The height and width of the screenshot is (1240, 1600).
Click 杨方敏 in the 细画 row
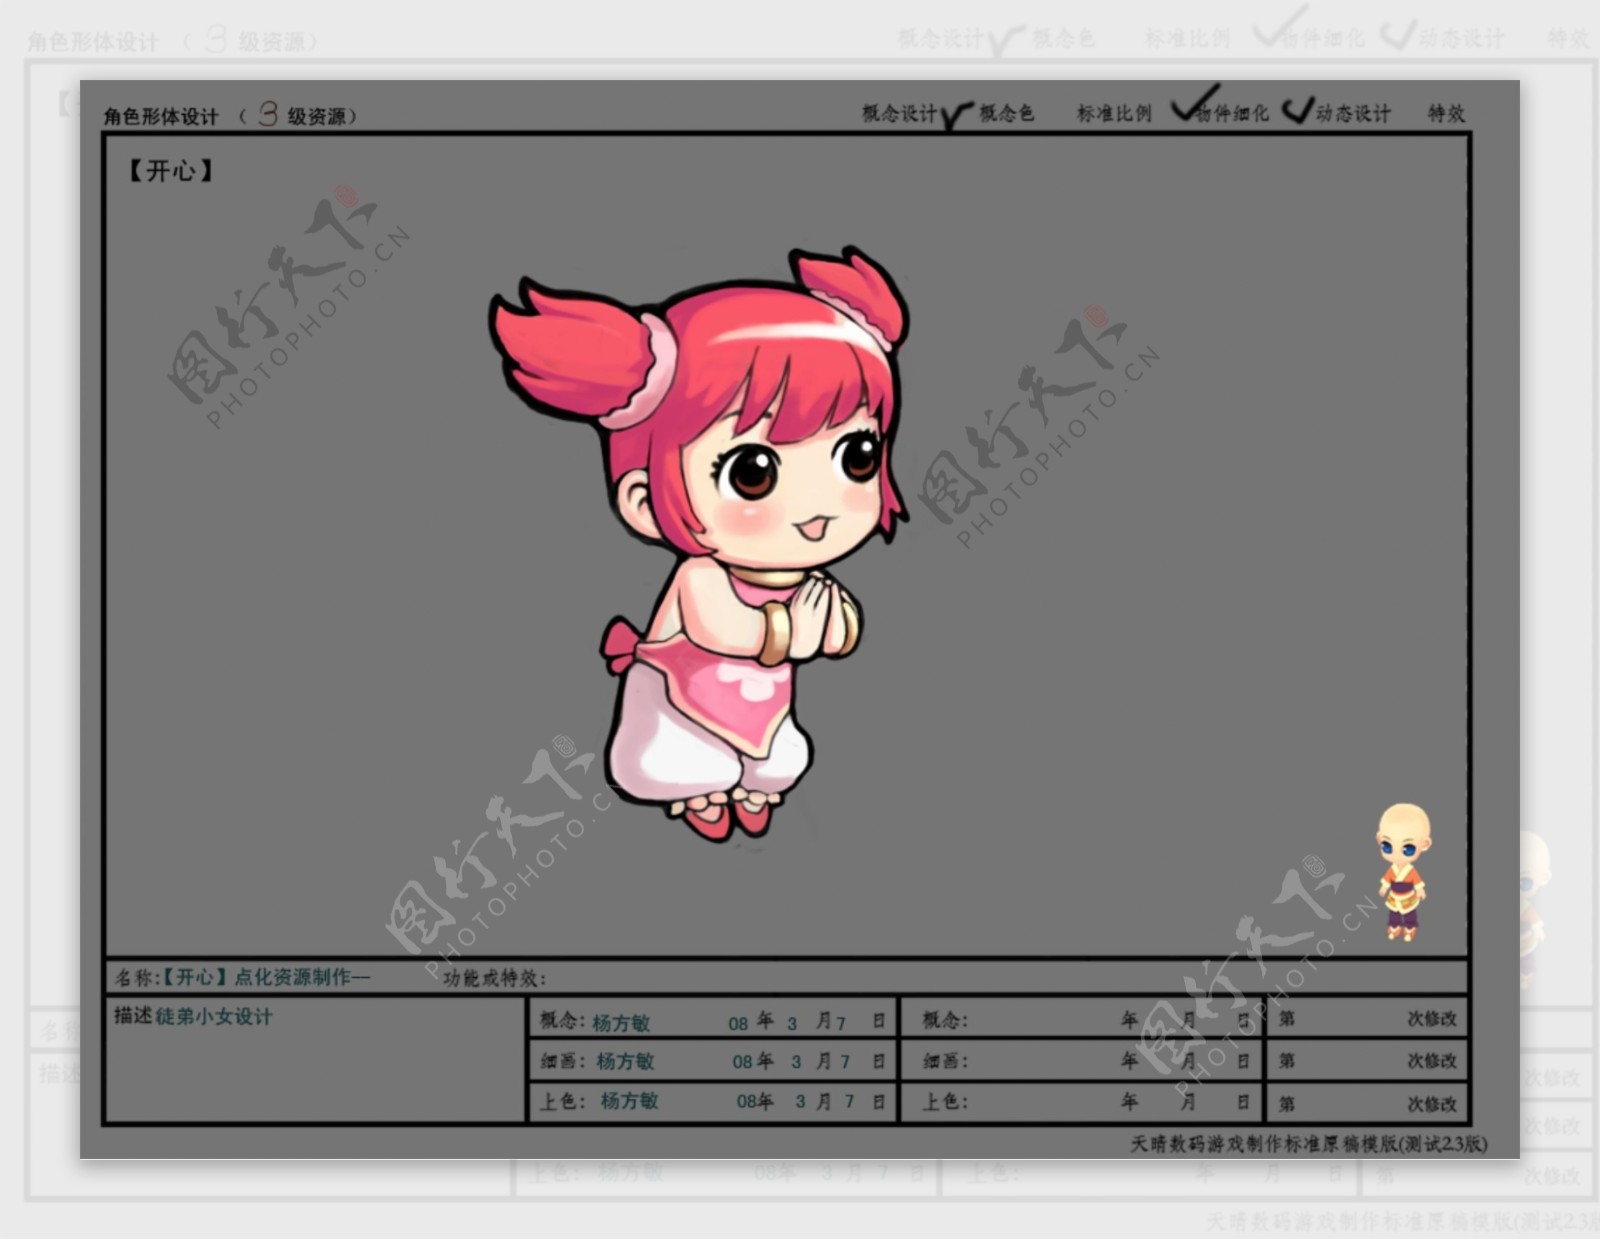point(625,1061)
